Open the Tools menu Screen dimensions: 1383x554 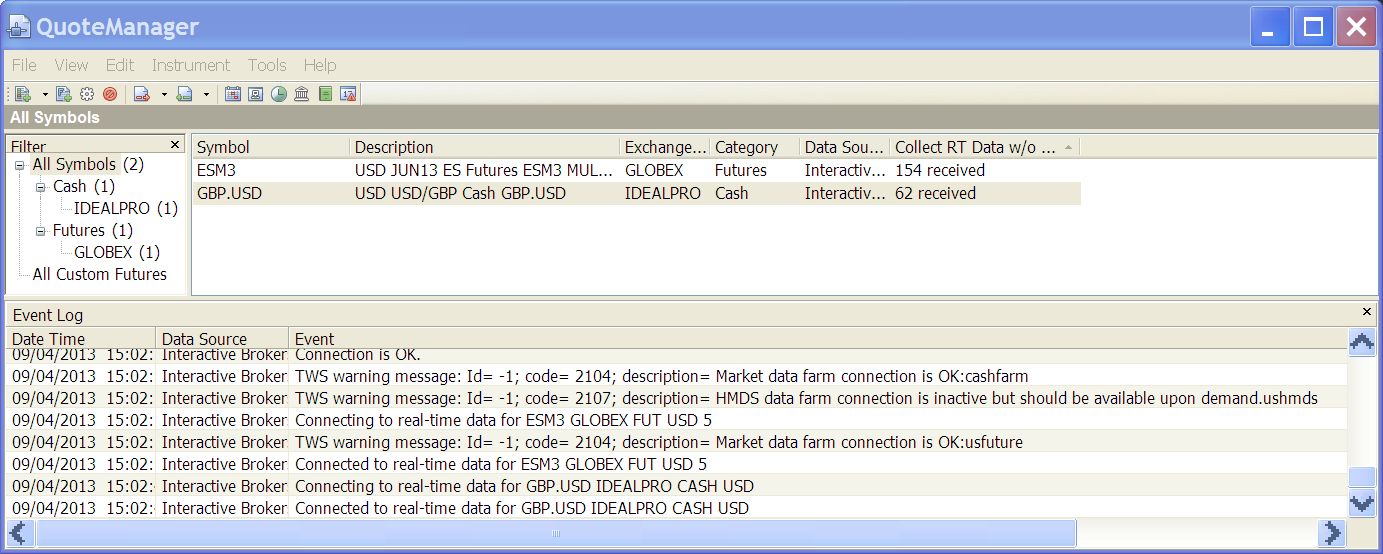point(267,65)
